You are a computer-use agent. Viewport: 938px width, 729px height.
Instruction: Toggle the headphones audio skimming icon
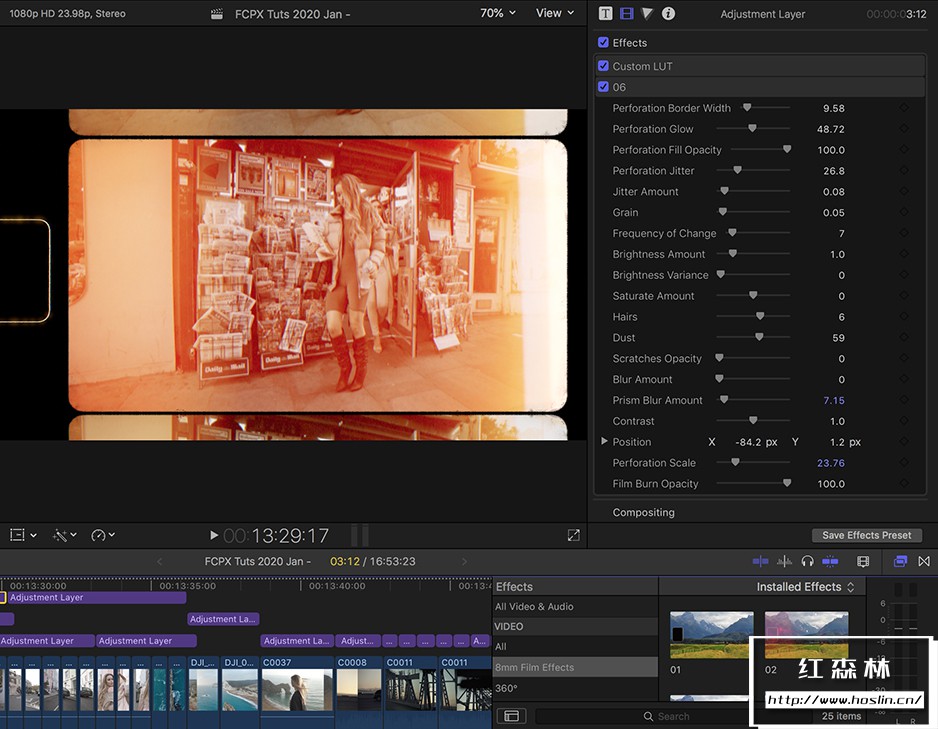[x=807, y=562]
